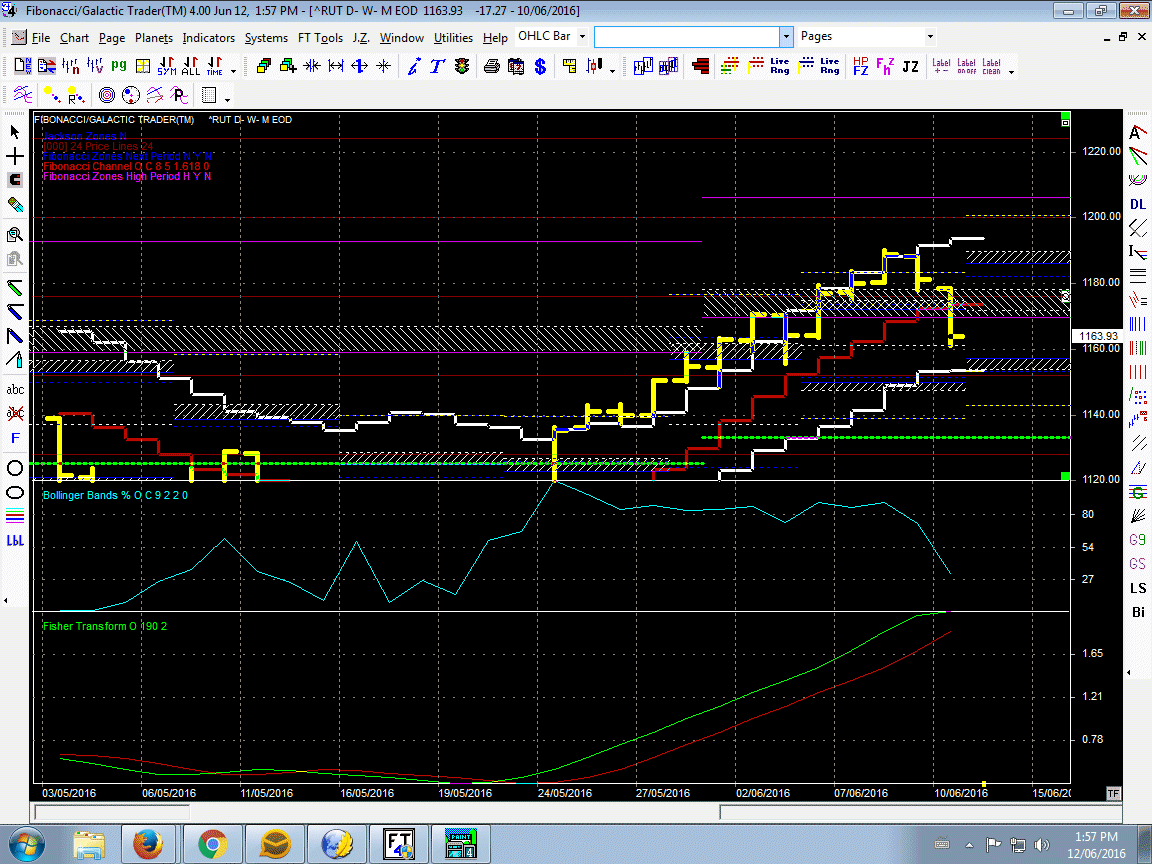Toggle the second Live Rng button
Image resolution: width=1152 pixels, height=864 pixels.
[x=829, y=66]
